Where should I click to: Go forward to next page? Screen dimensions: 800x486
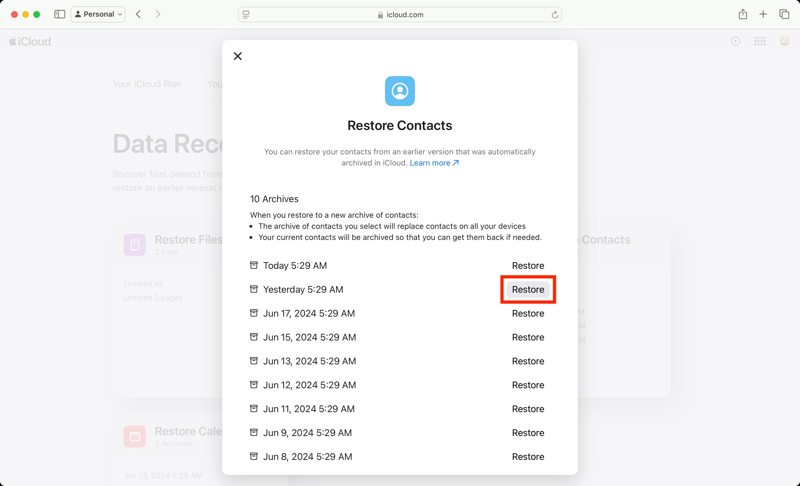point(158,14)
